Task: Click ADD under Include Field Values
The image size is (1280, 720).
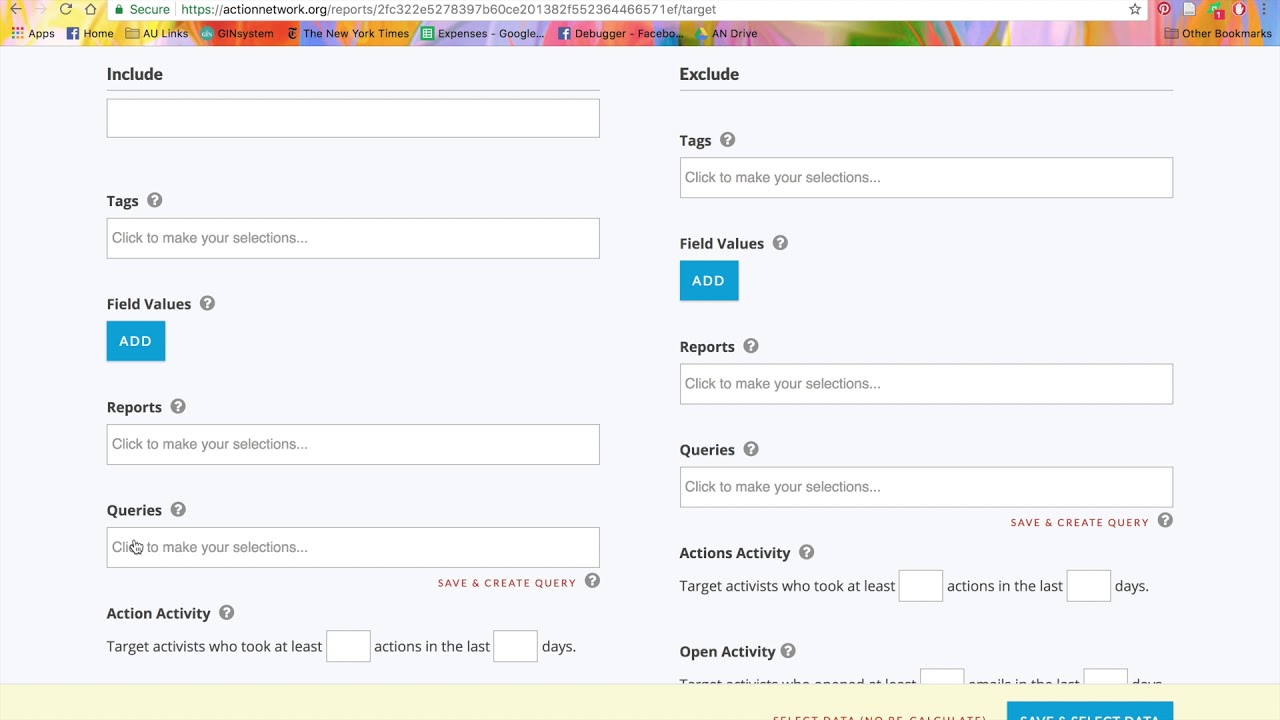Action: (136, 341)
